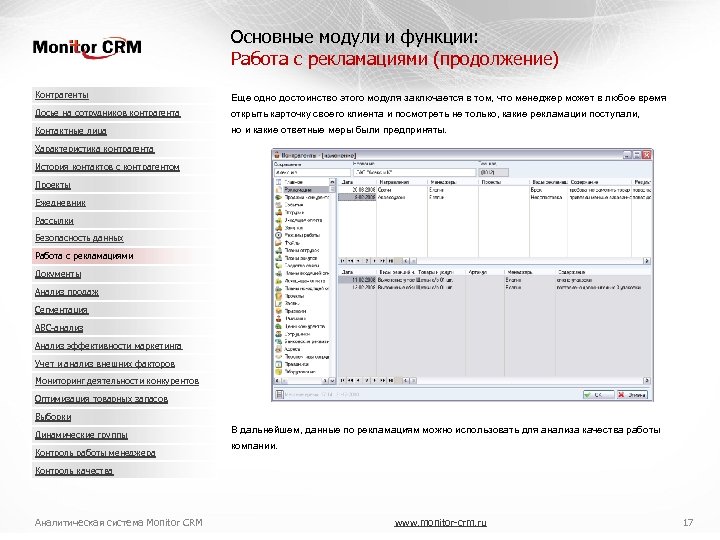
Task: Open the Документы section link
Action: coord(58,274)
